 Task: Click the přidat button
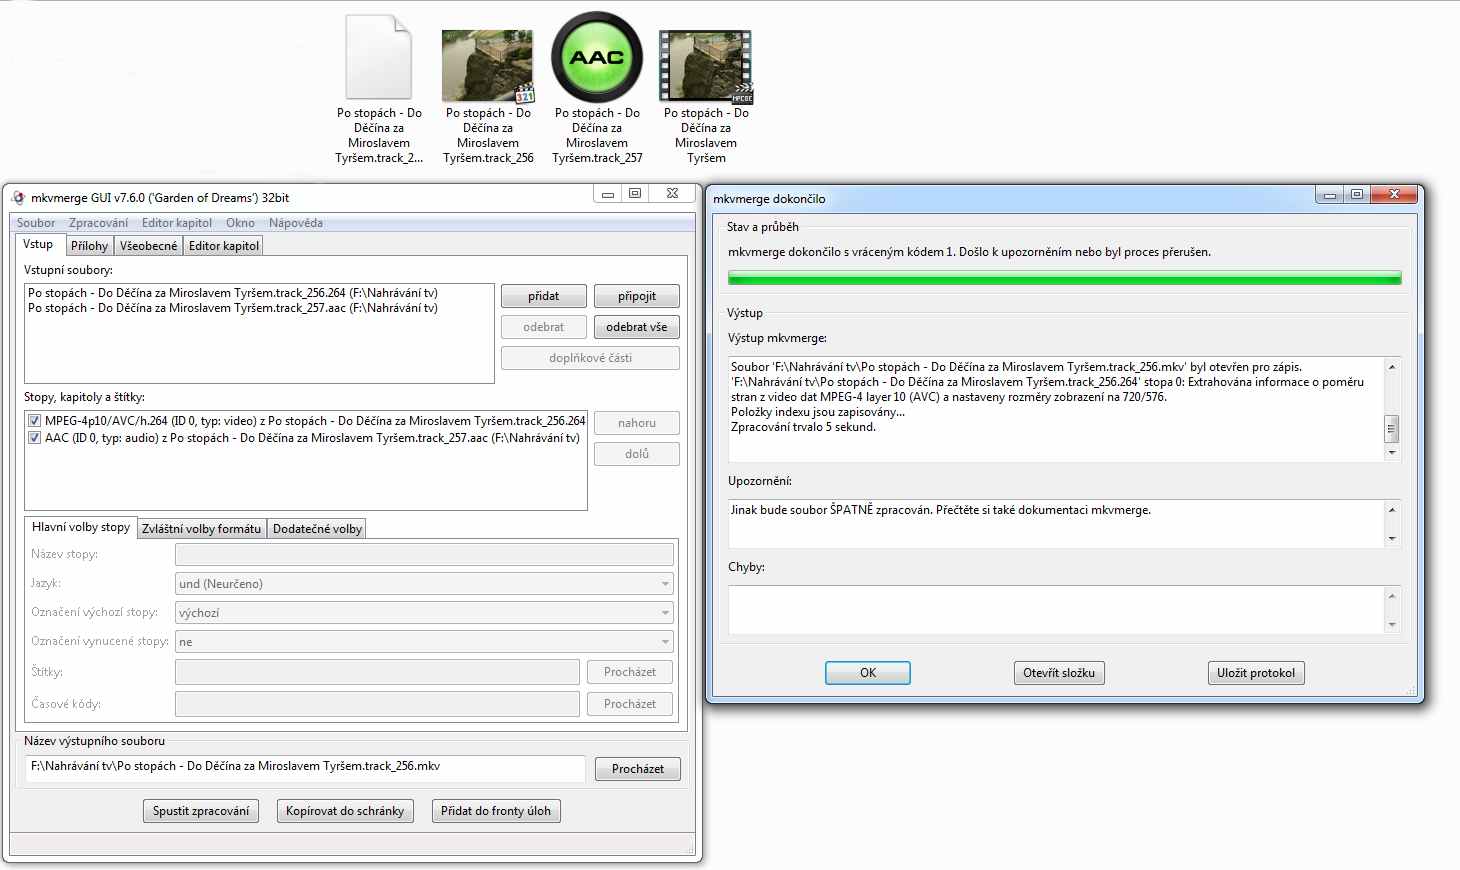point(543,296)
